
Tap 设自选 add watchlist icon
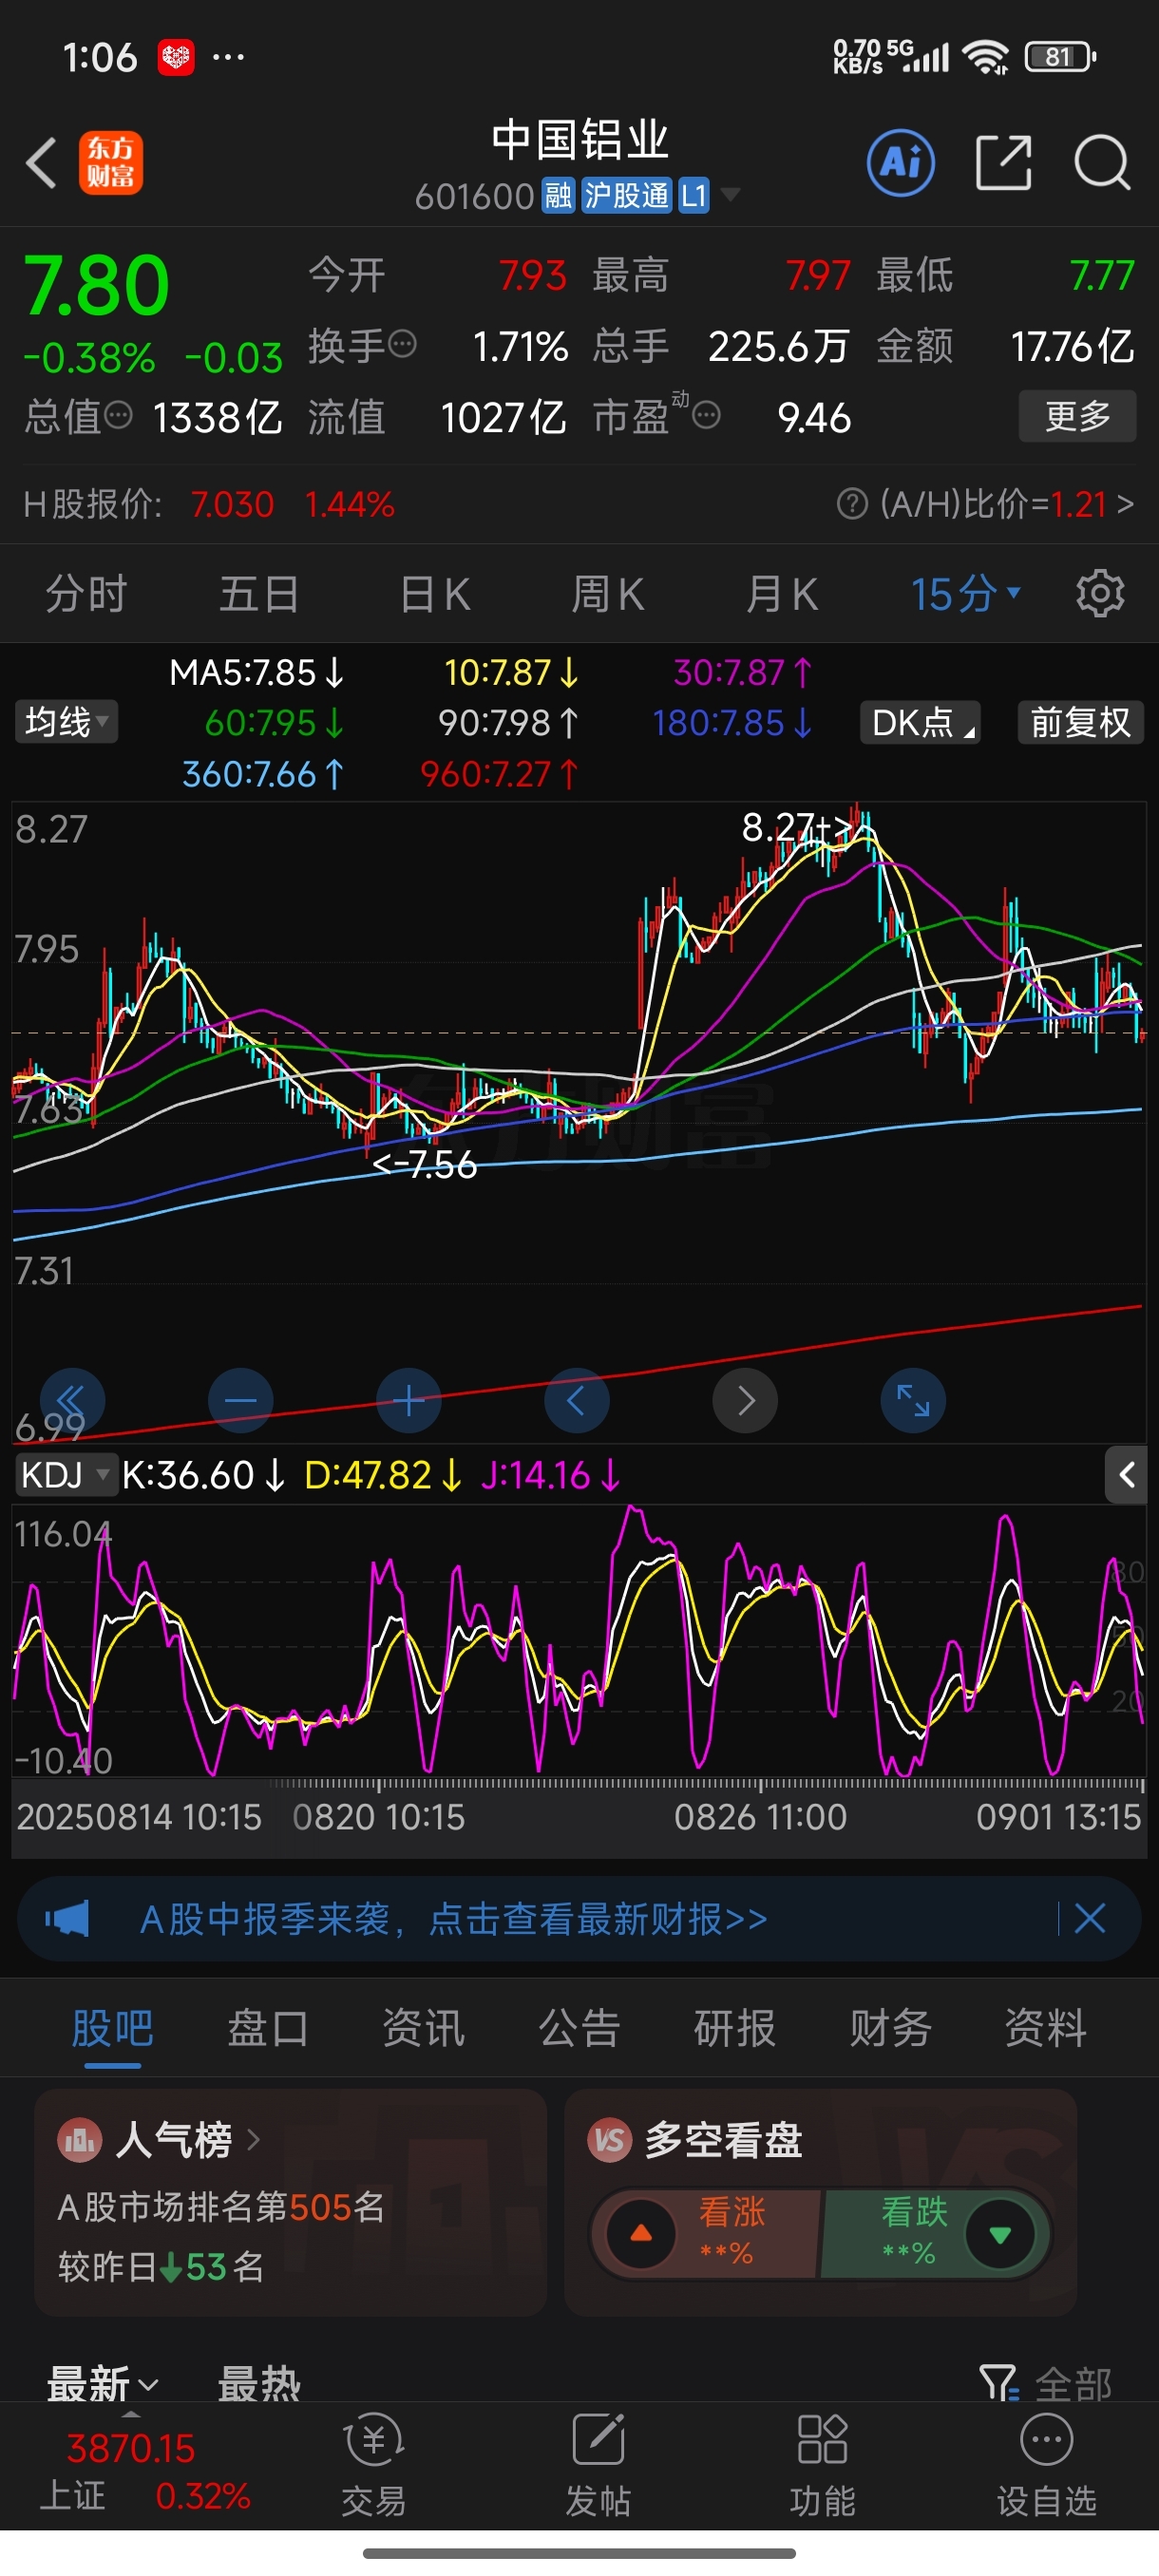click(x=1046, y=2466)
